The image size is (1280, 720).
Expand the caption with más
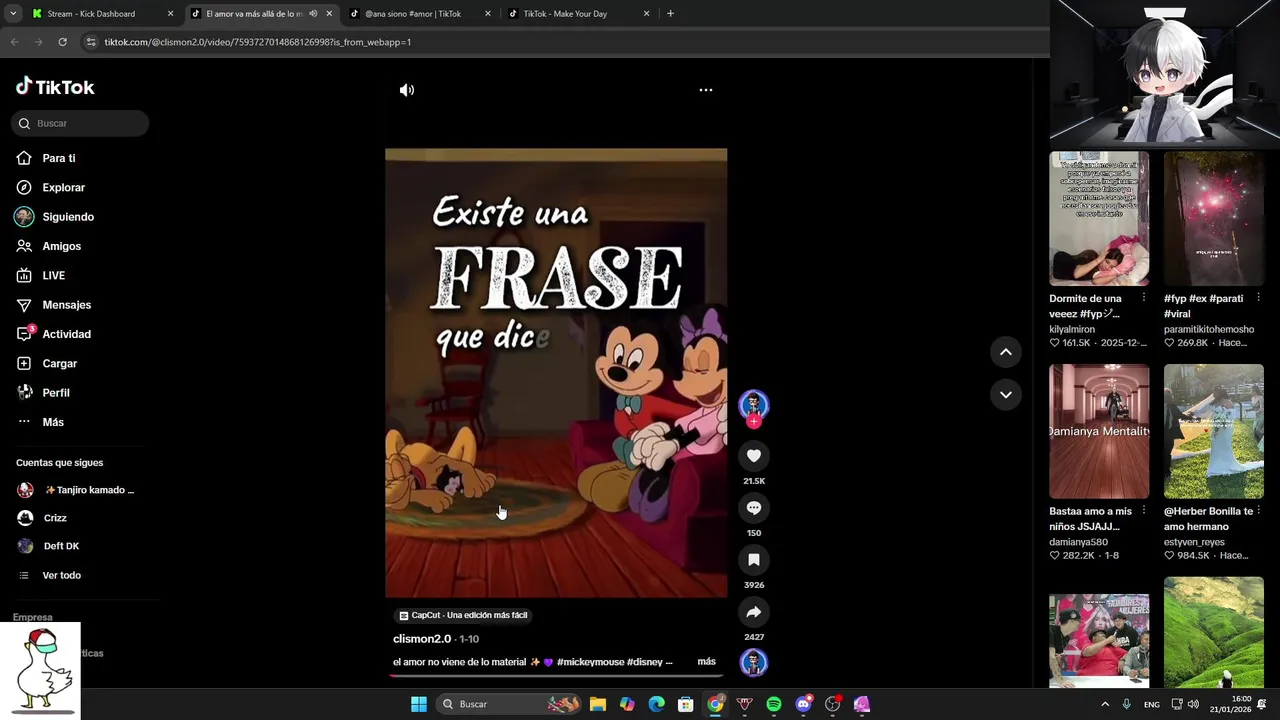(706, 662)
